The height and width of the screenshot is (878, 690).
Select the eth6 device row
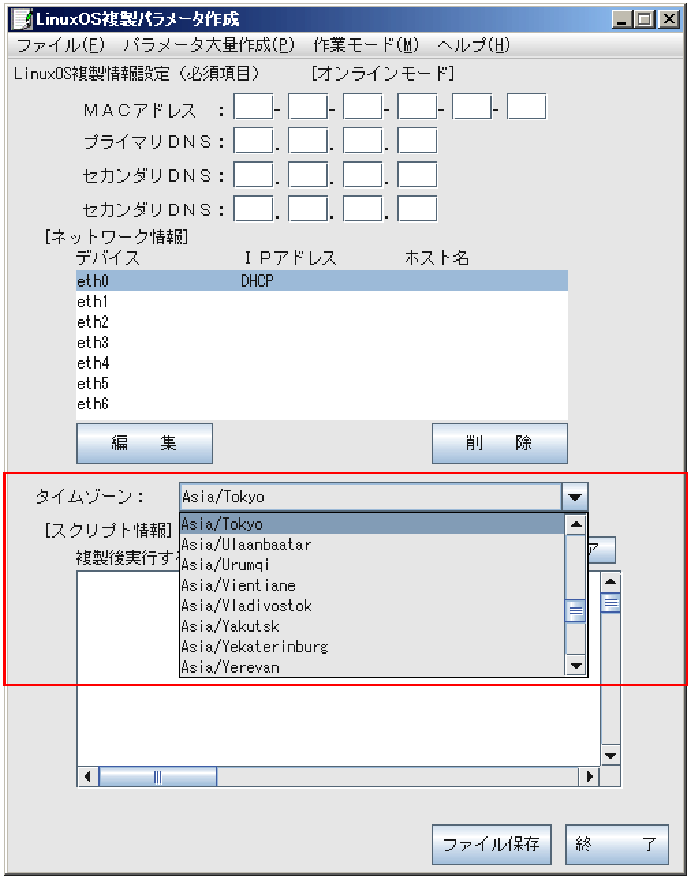coord(322,403)
